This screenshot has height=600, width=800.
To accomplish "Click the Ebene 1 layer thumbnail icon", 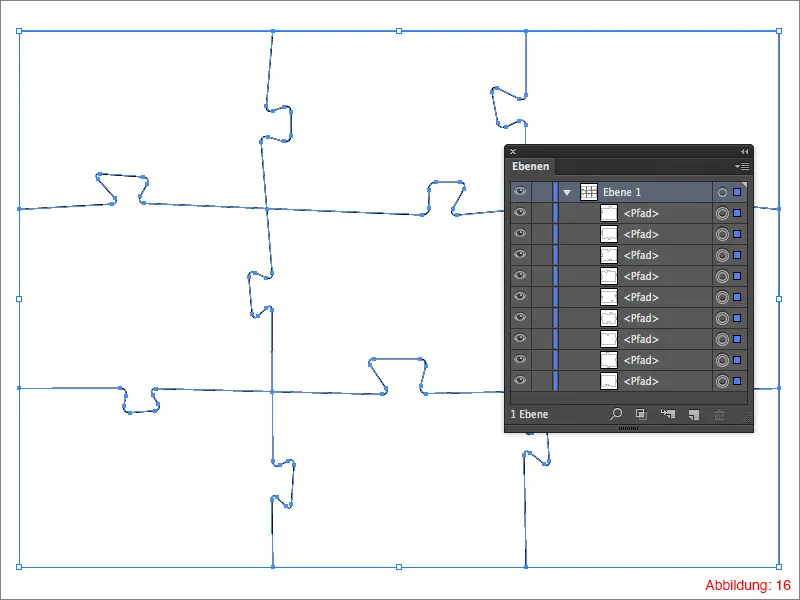I will [590, 191].
